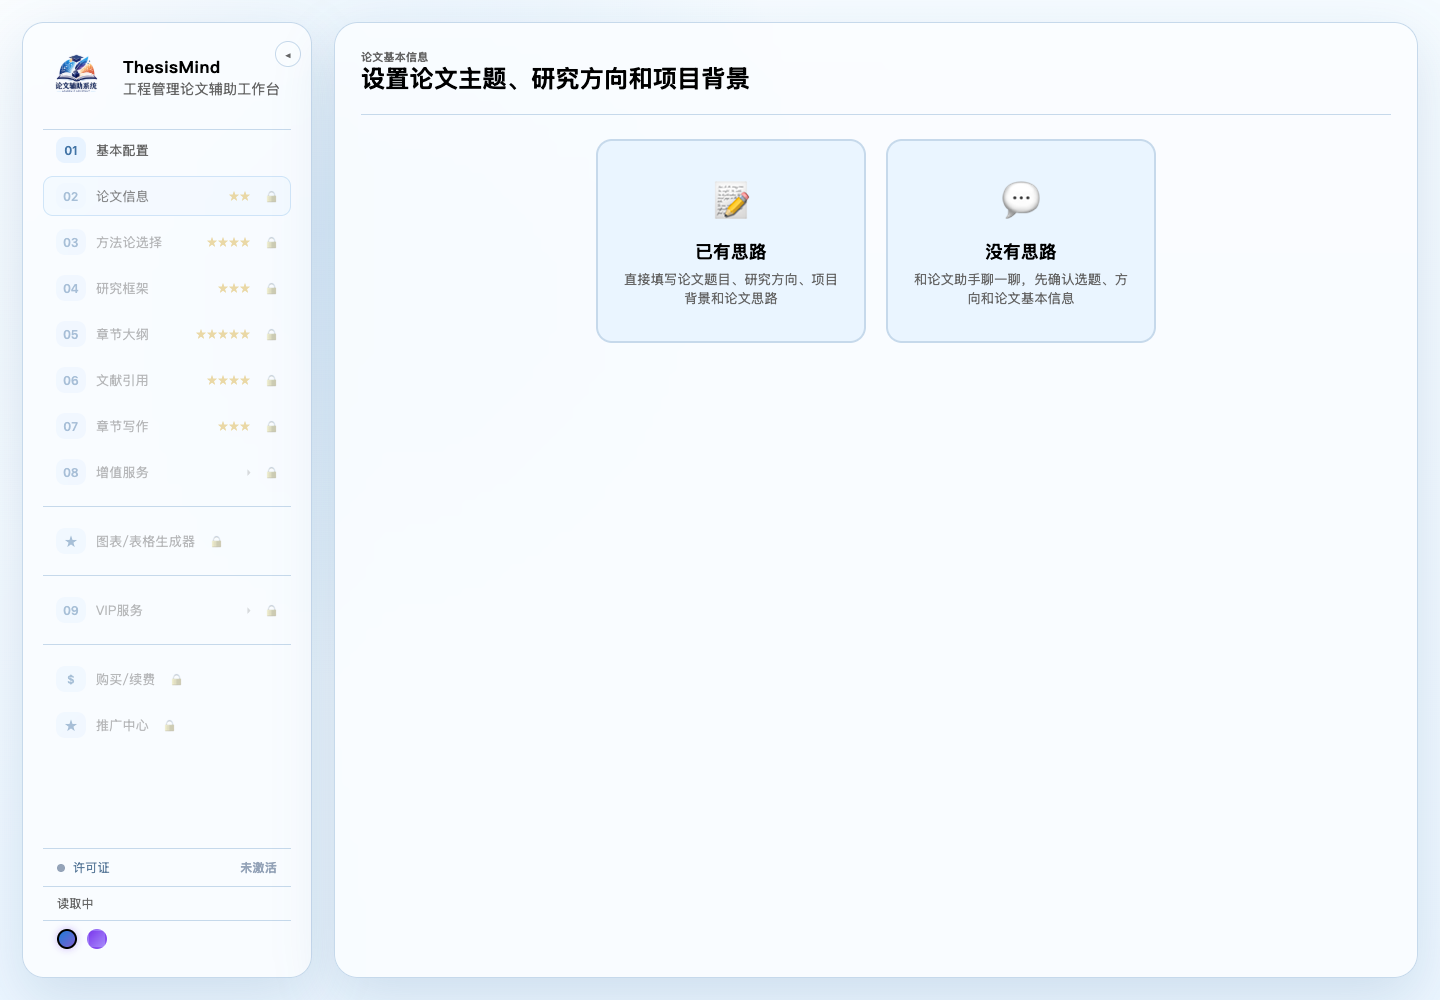
Task: Click lock icon on 章节大纲 row
Action: pos(271,335)
